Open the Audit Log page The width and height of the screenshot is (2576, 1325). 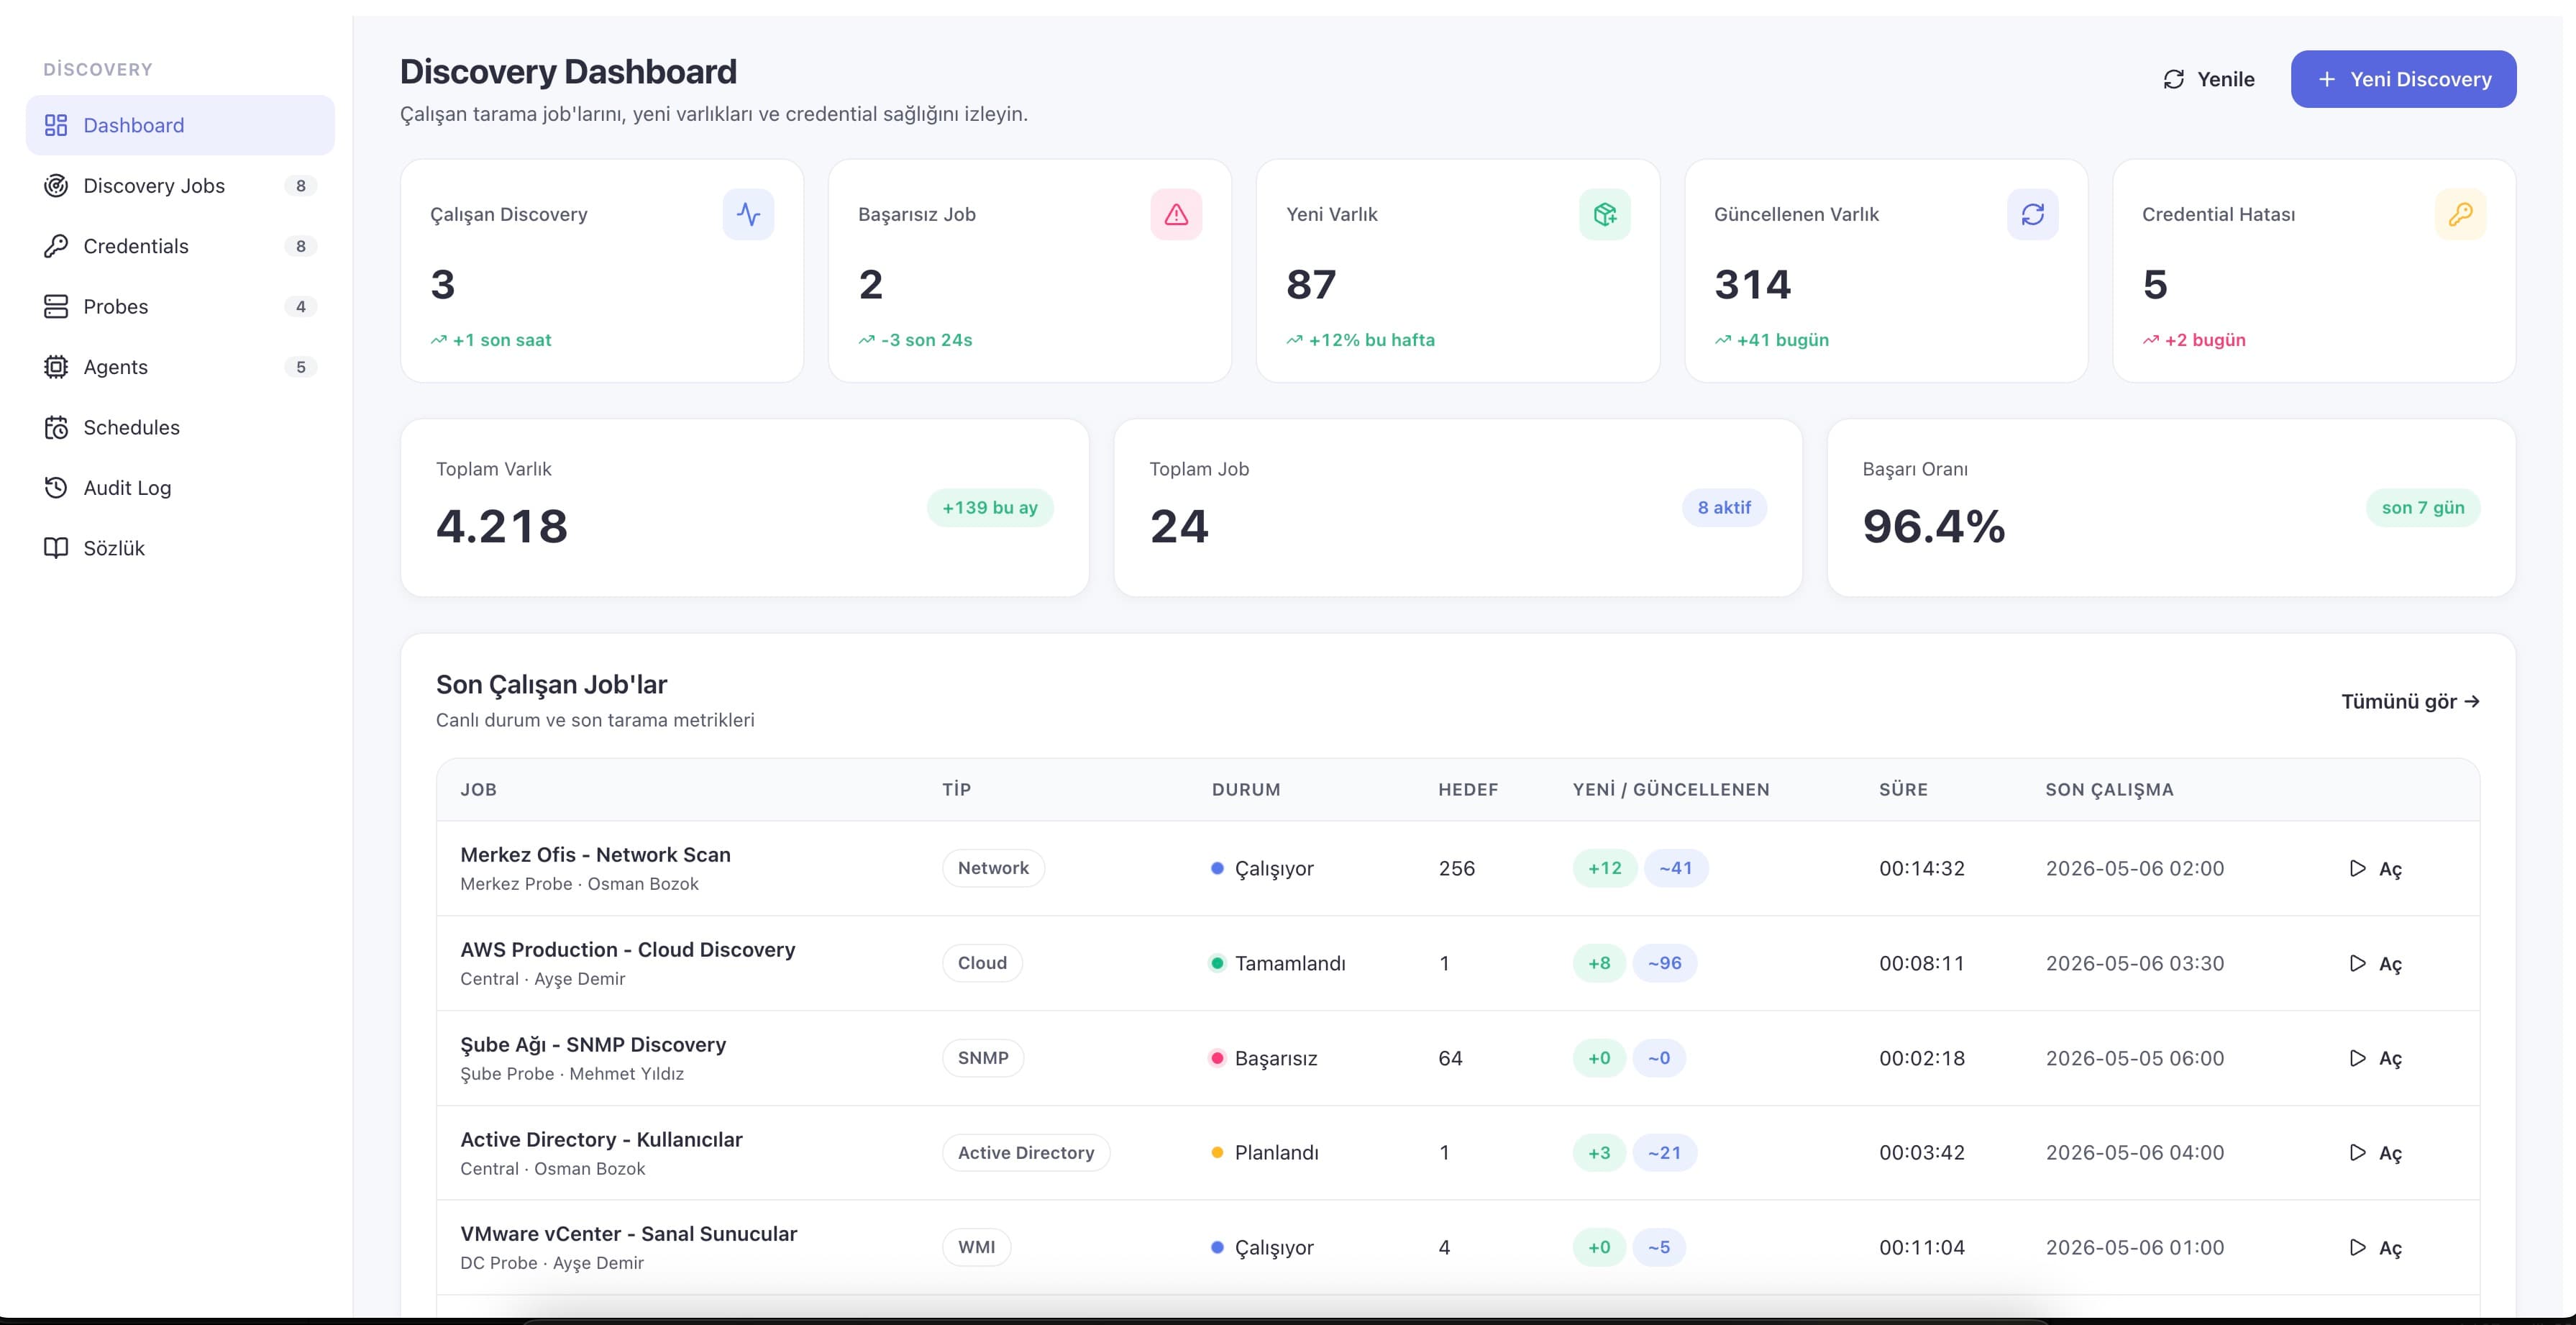click(180, 488)
